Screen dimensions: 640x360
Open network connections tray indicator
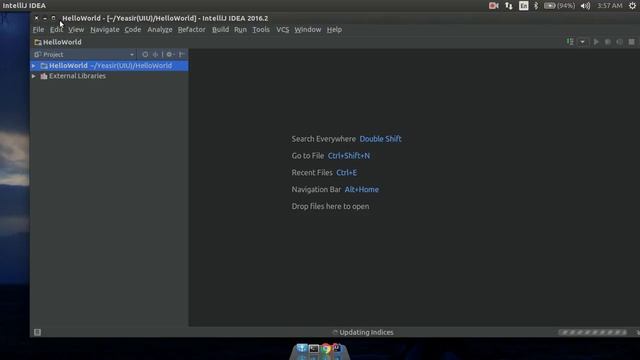[x=509, y=6]
